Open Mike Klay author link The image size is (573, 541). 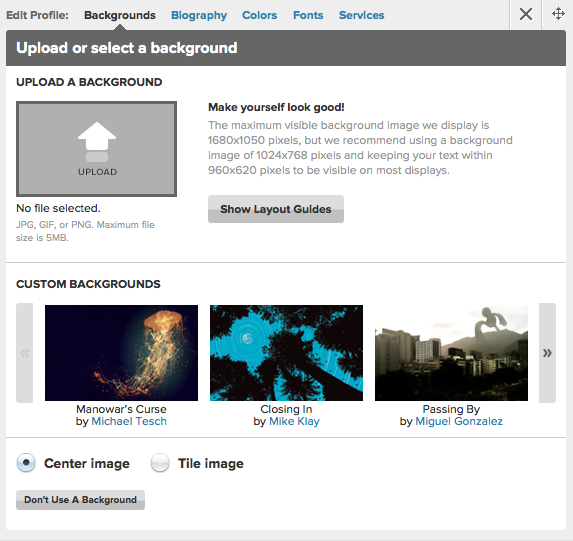pos(294,421)
